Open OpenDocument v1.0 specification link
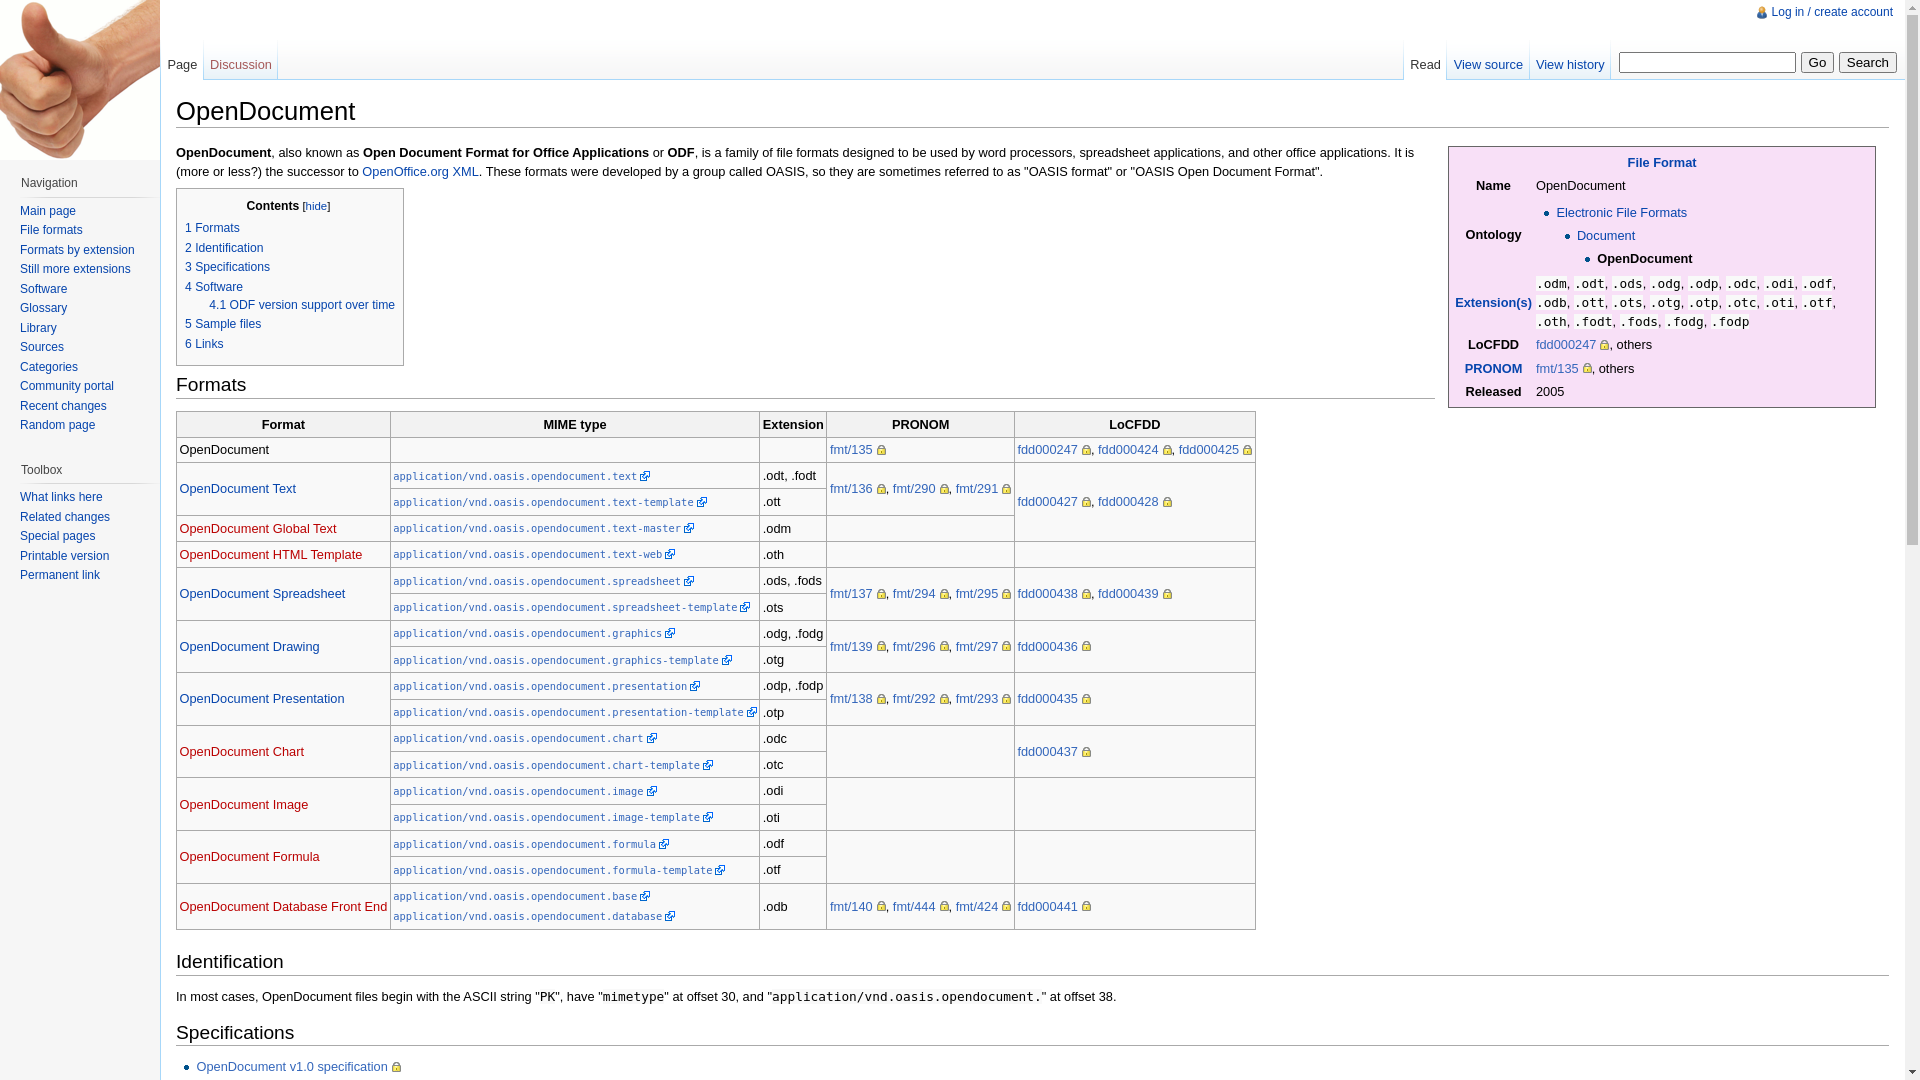Viewport: 1920px width, 1080px height. [x=292, y=1067]
